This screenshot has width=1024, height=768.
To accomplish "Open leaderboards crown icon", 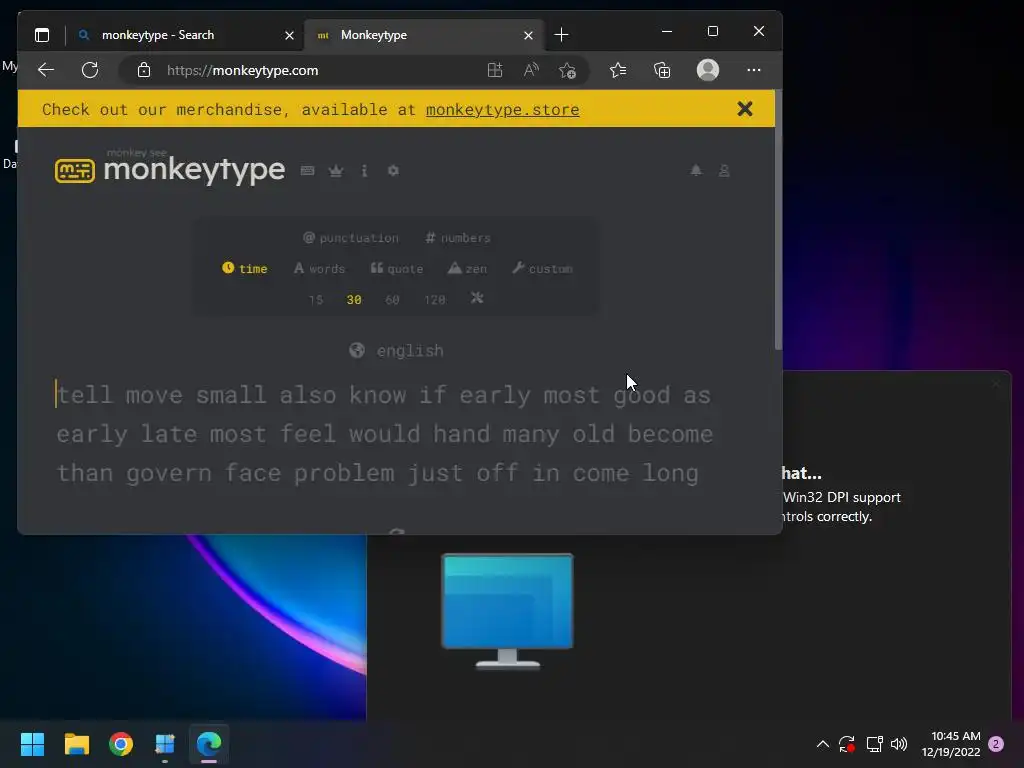I will (336, 170).
